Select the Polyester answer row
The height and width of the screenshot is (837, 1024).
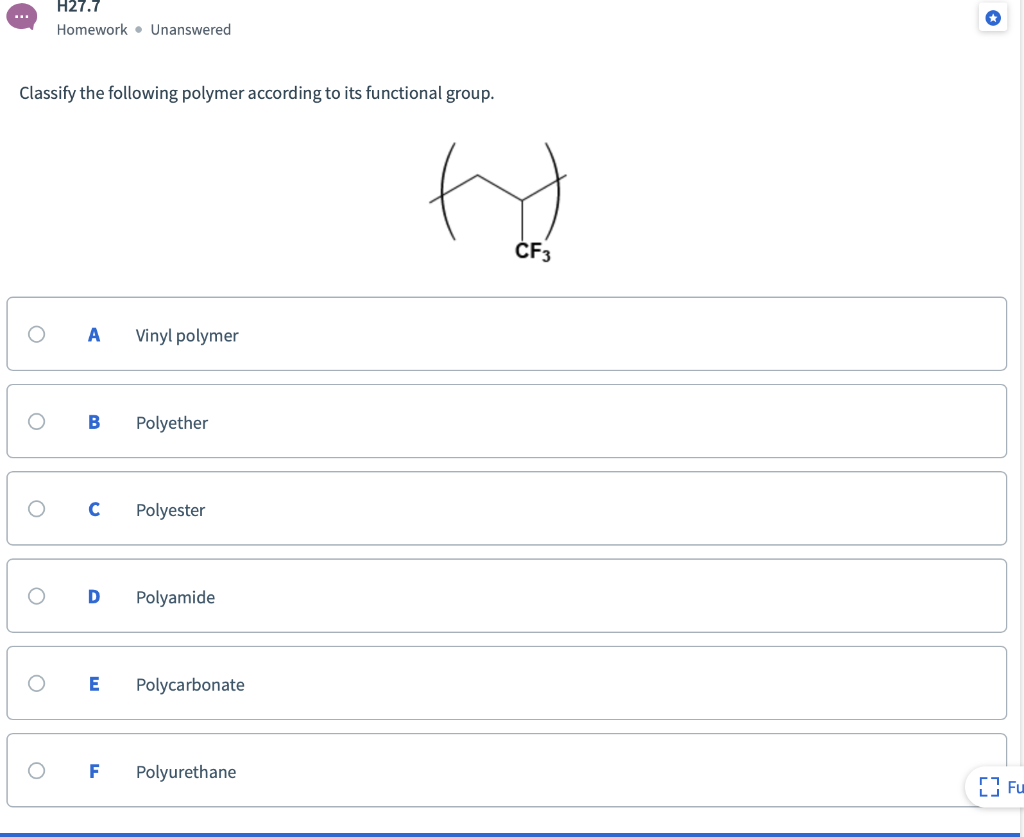(x=507, y=508)
